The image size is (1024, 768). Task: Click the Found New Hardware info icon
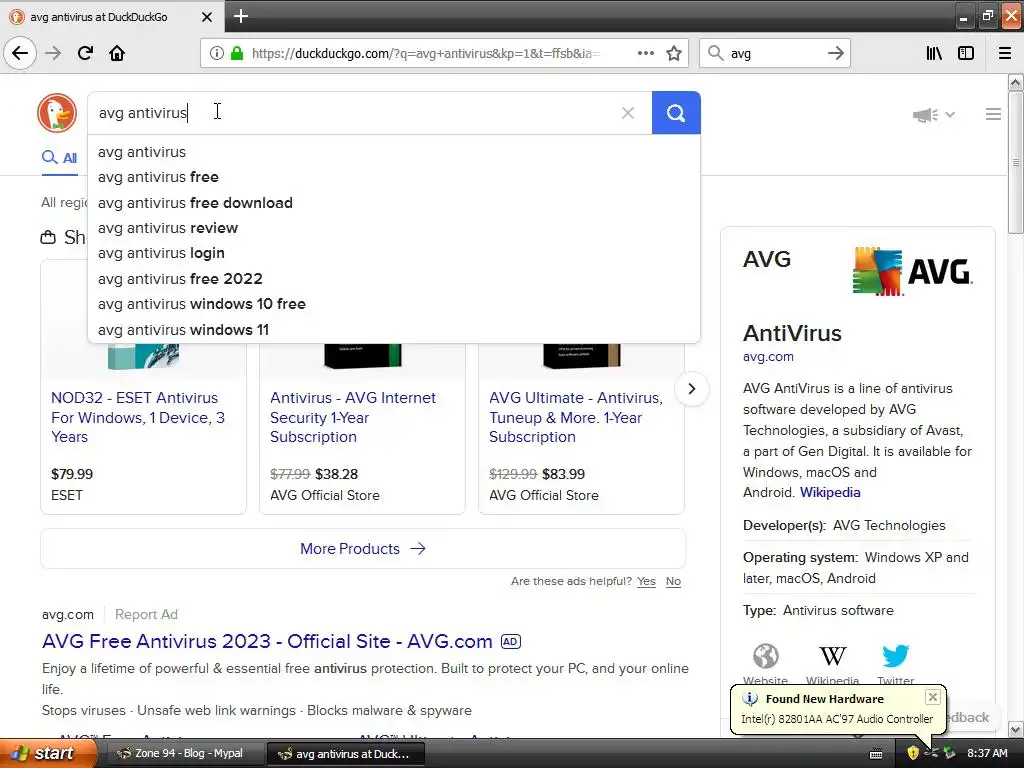[750, 699]
